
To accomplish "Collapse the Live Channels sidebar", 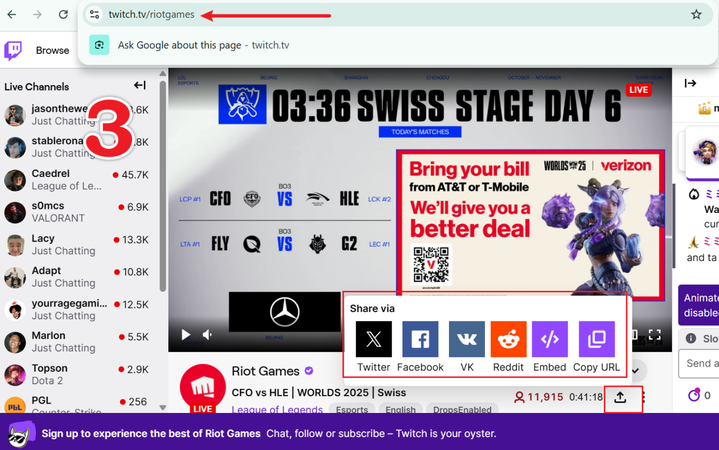I will (x=140, y=85).
